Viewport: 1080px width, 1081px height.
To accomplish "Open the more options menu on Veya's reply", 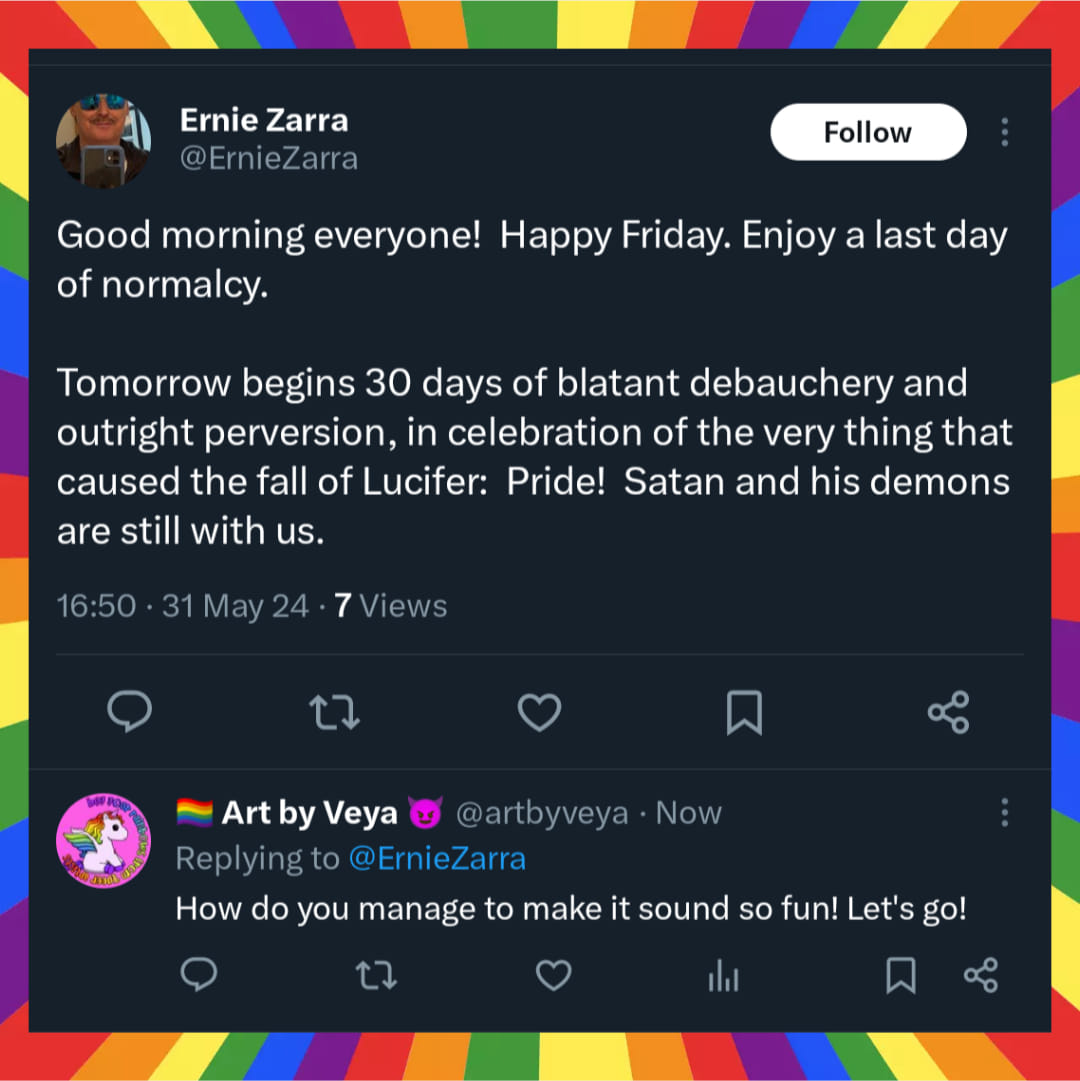I will pyautogui.click(x=1004, y=813).
